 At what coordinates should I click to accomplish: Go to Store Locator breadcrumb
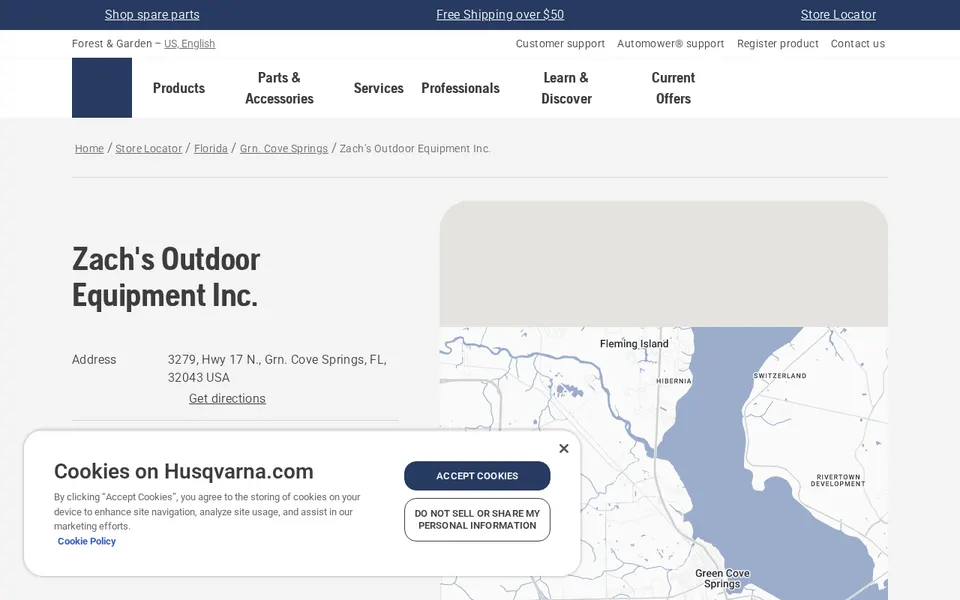[x=149, y=148]
